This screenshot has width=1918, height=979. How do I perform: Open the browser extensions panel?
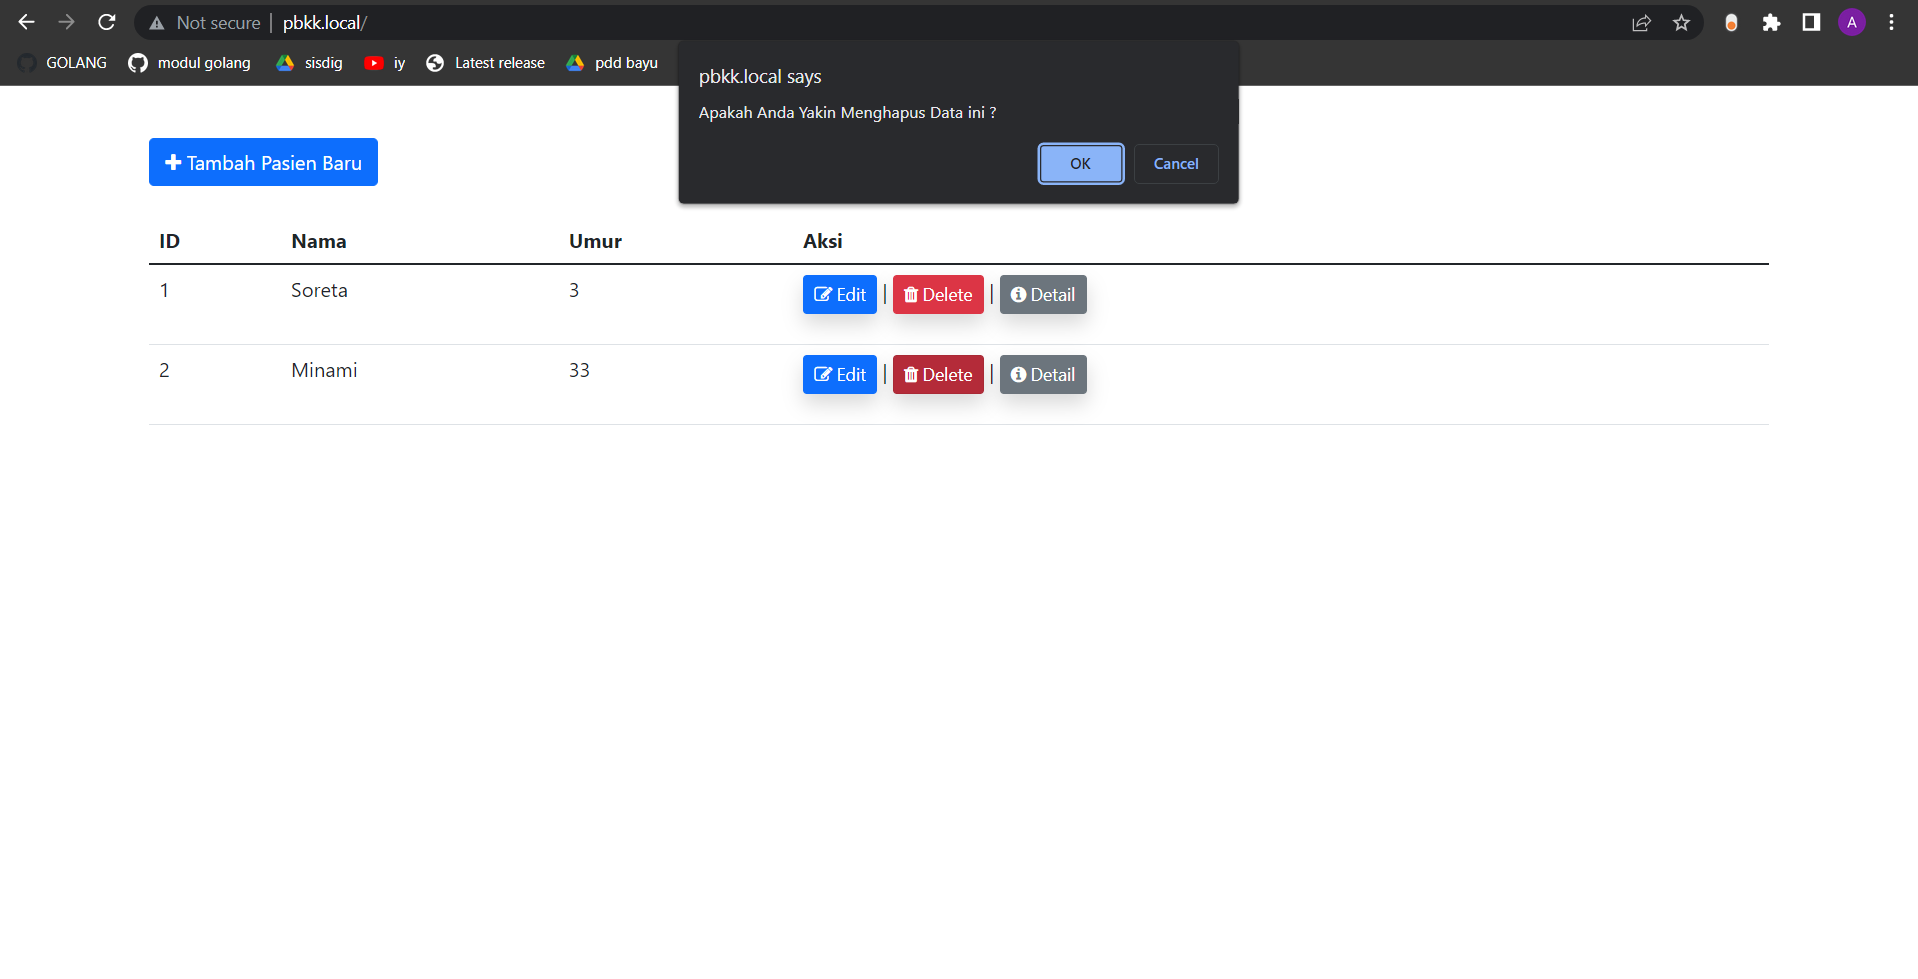point(1771,22)
